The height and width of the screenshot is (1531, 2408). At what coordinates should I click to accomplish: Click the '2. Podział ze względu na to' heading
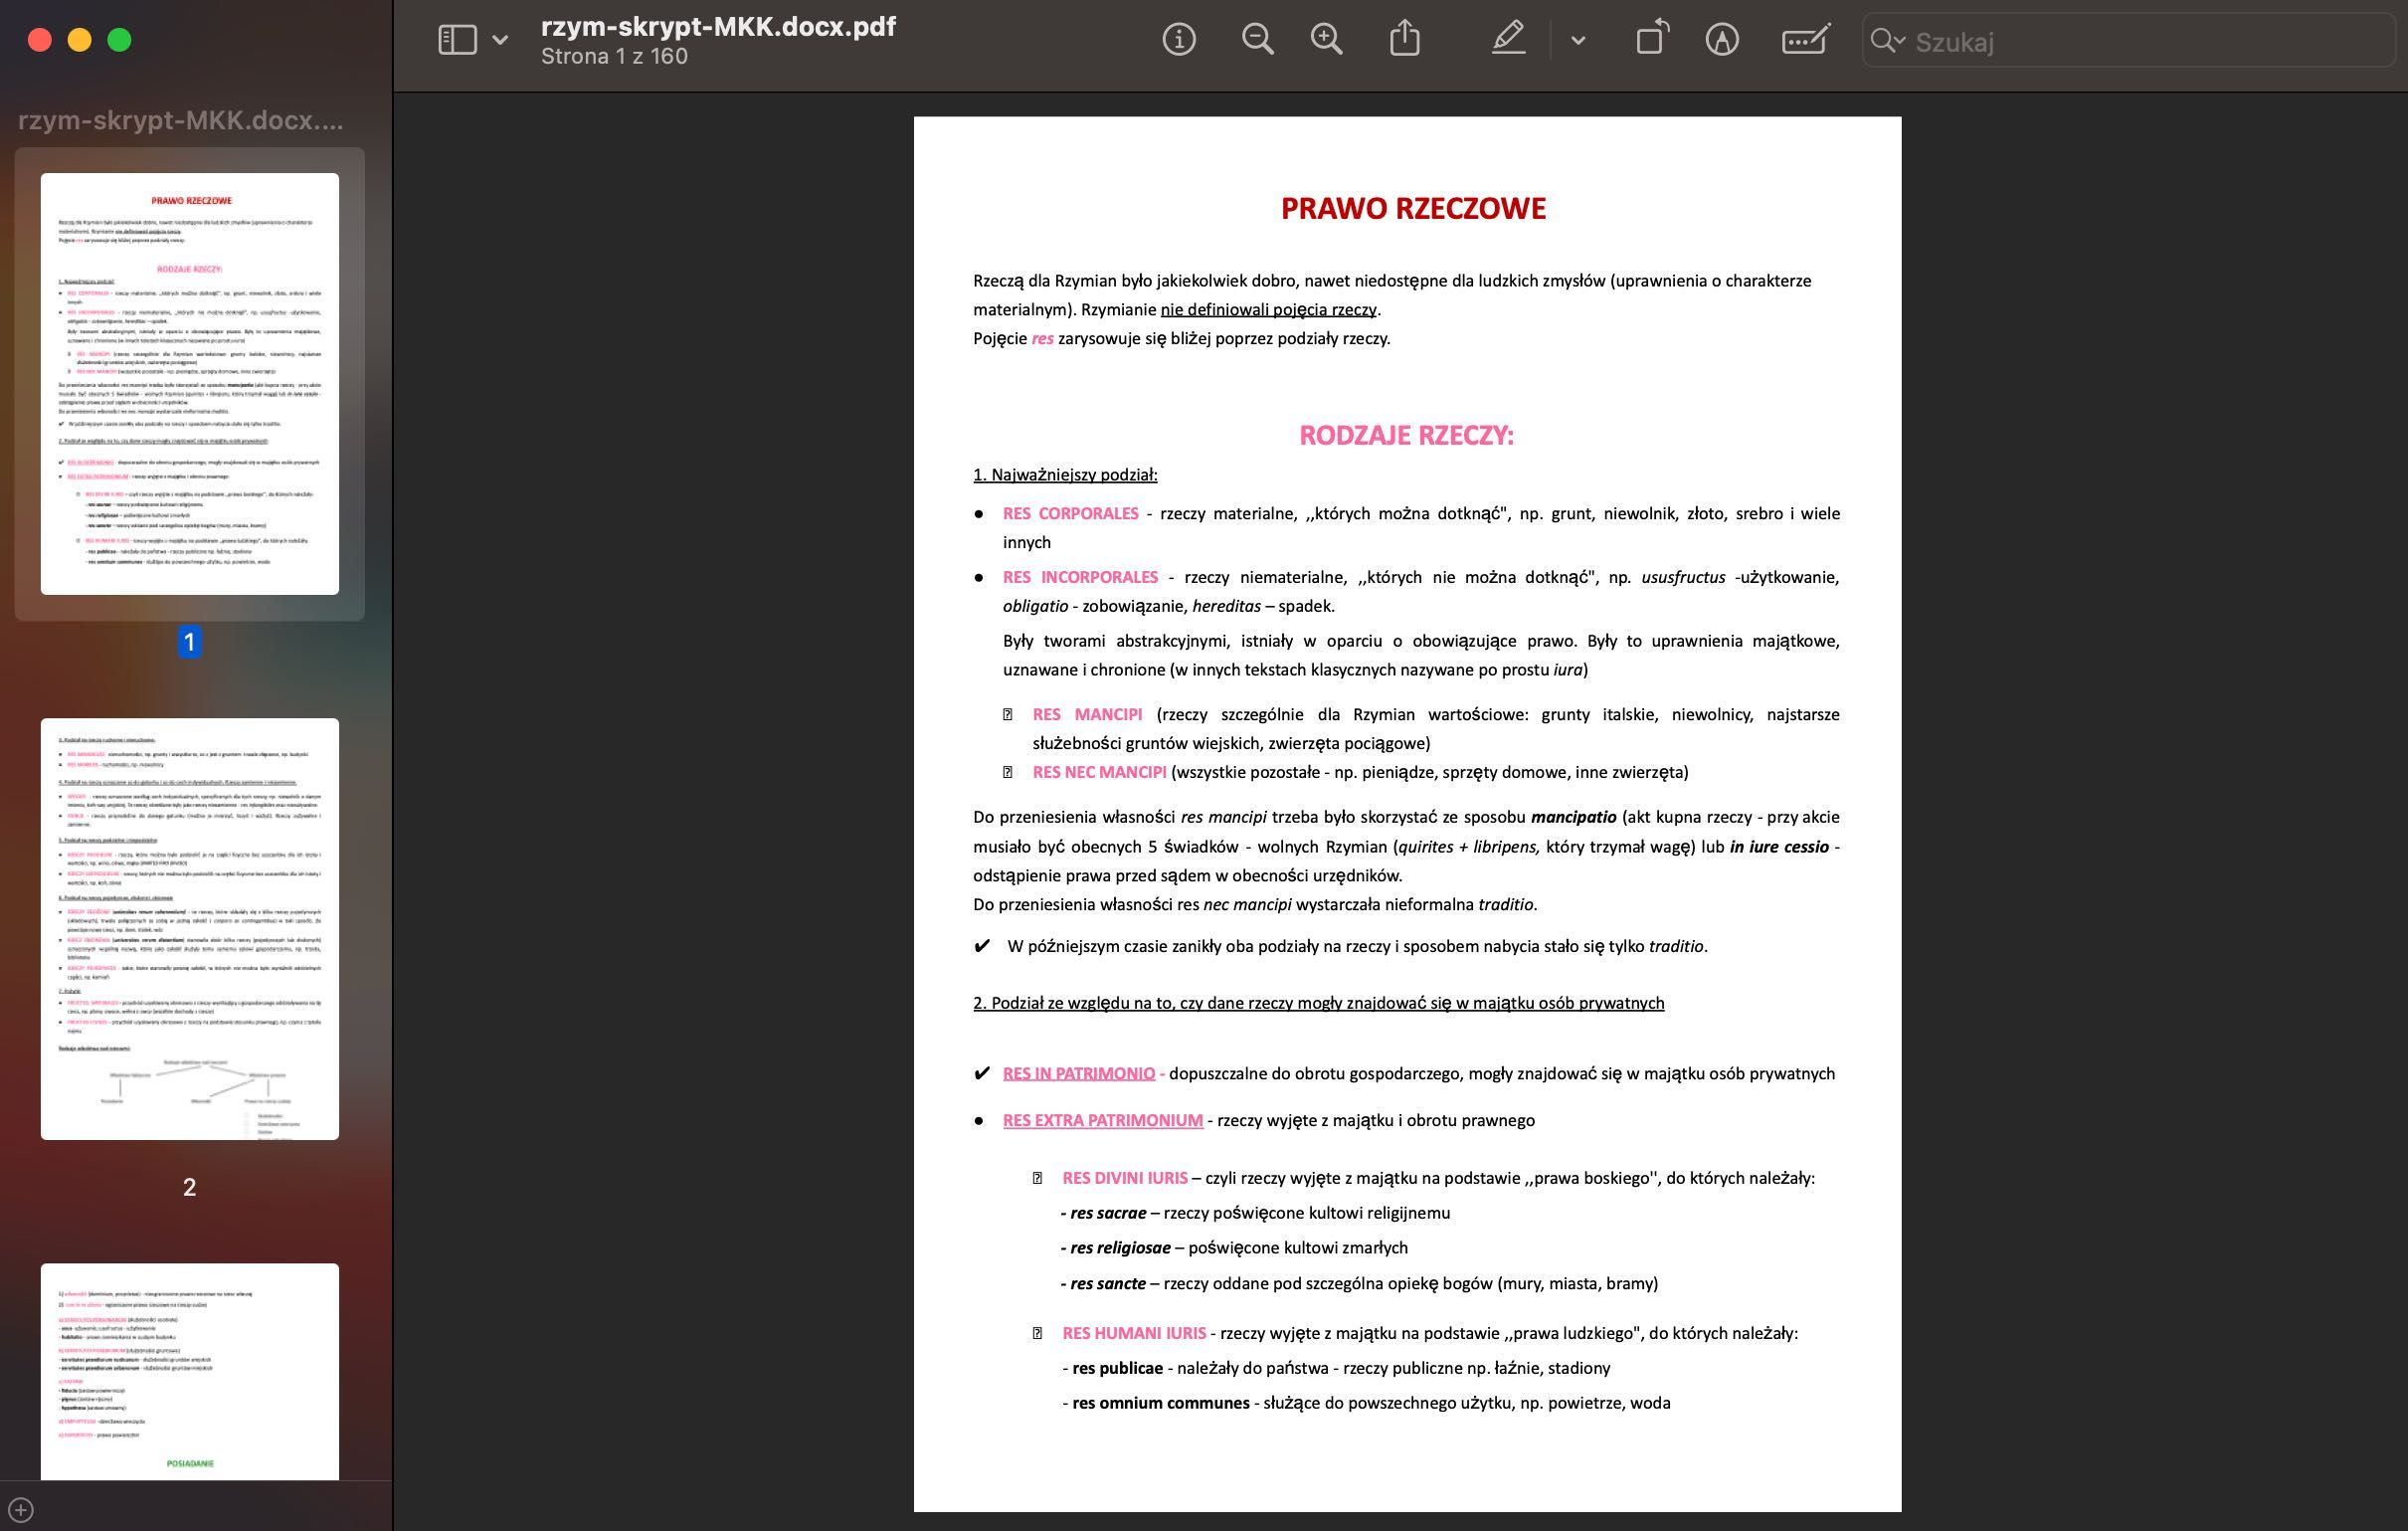[1318, 1004]
